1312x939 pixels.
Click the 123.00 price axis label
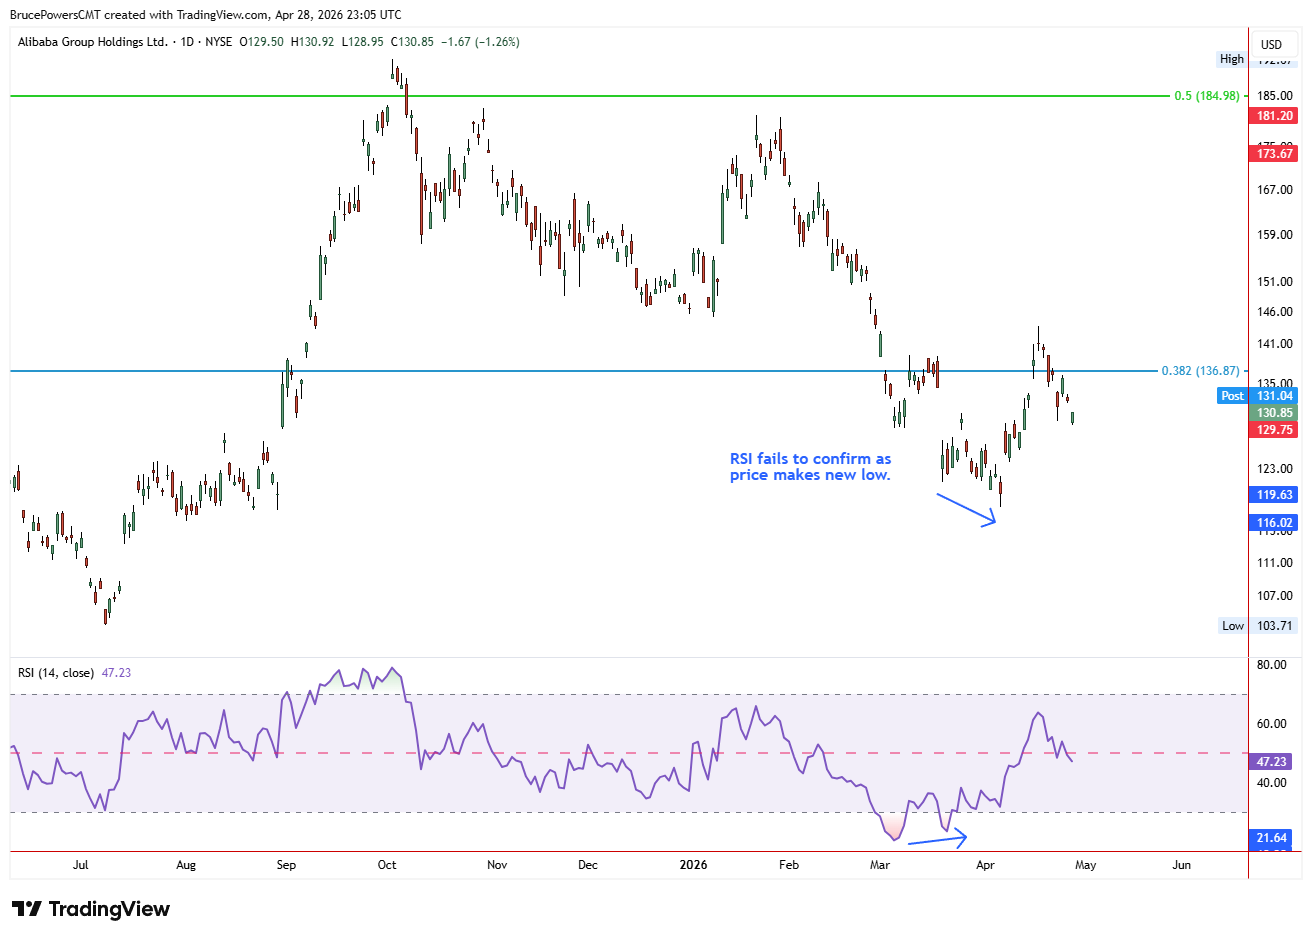[1275, 469]
